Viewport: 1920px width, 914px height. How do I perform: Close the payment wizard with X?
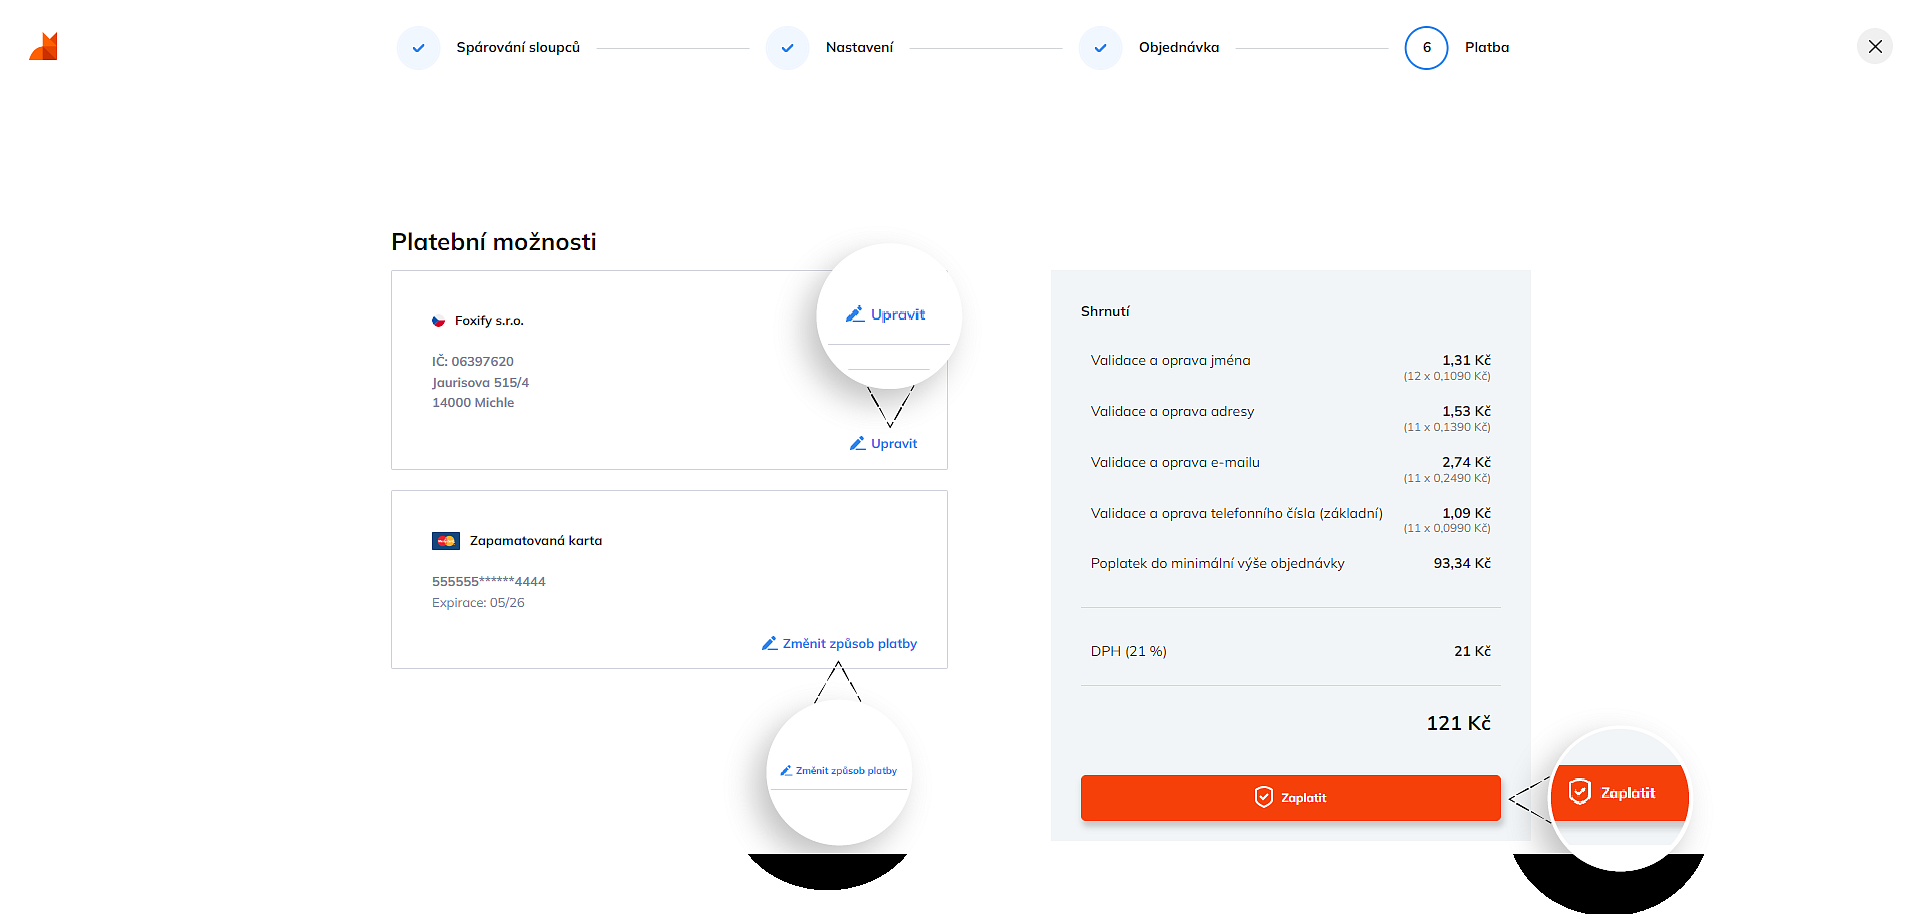[x=1875, y=47]
